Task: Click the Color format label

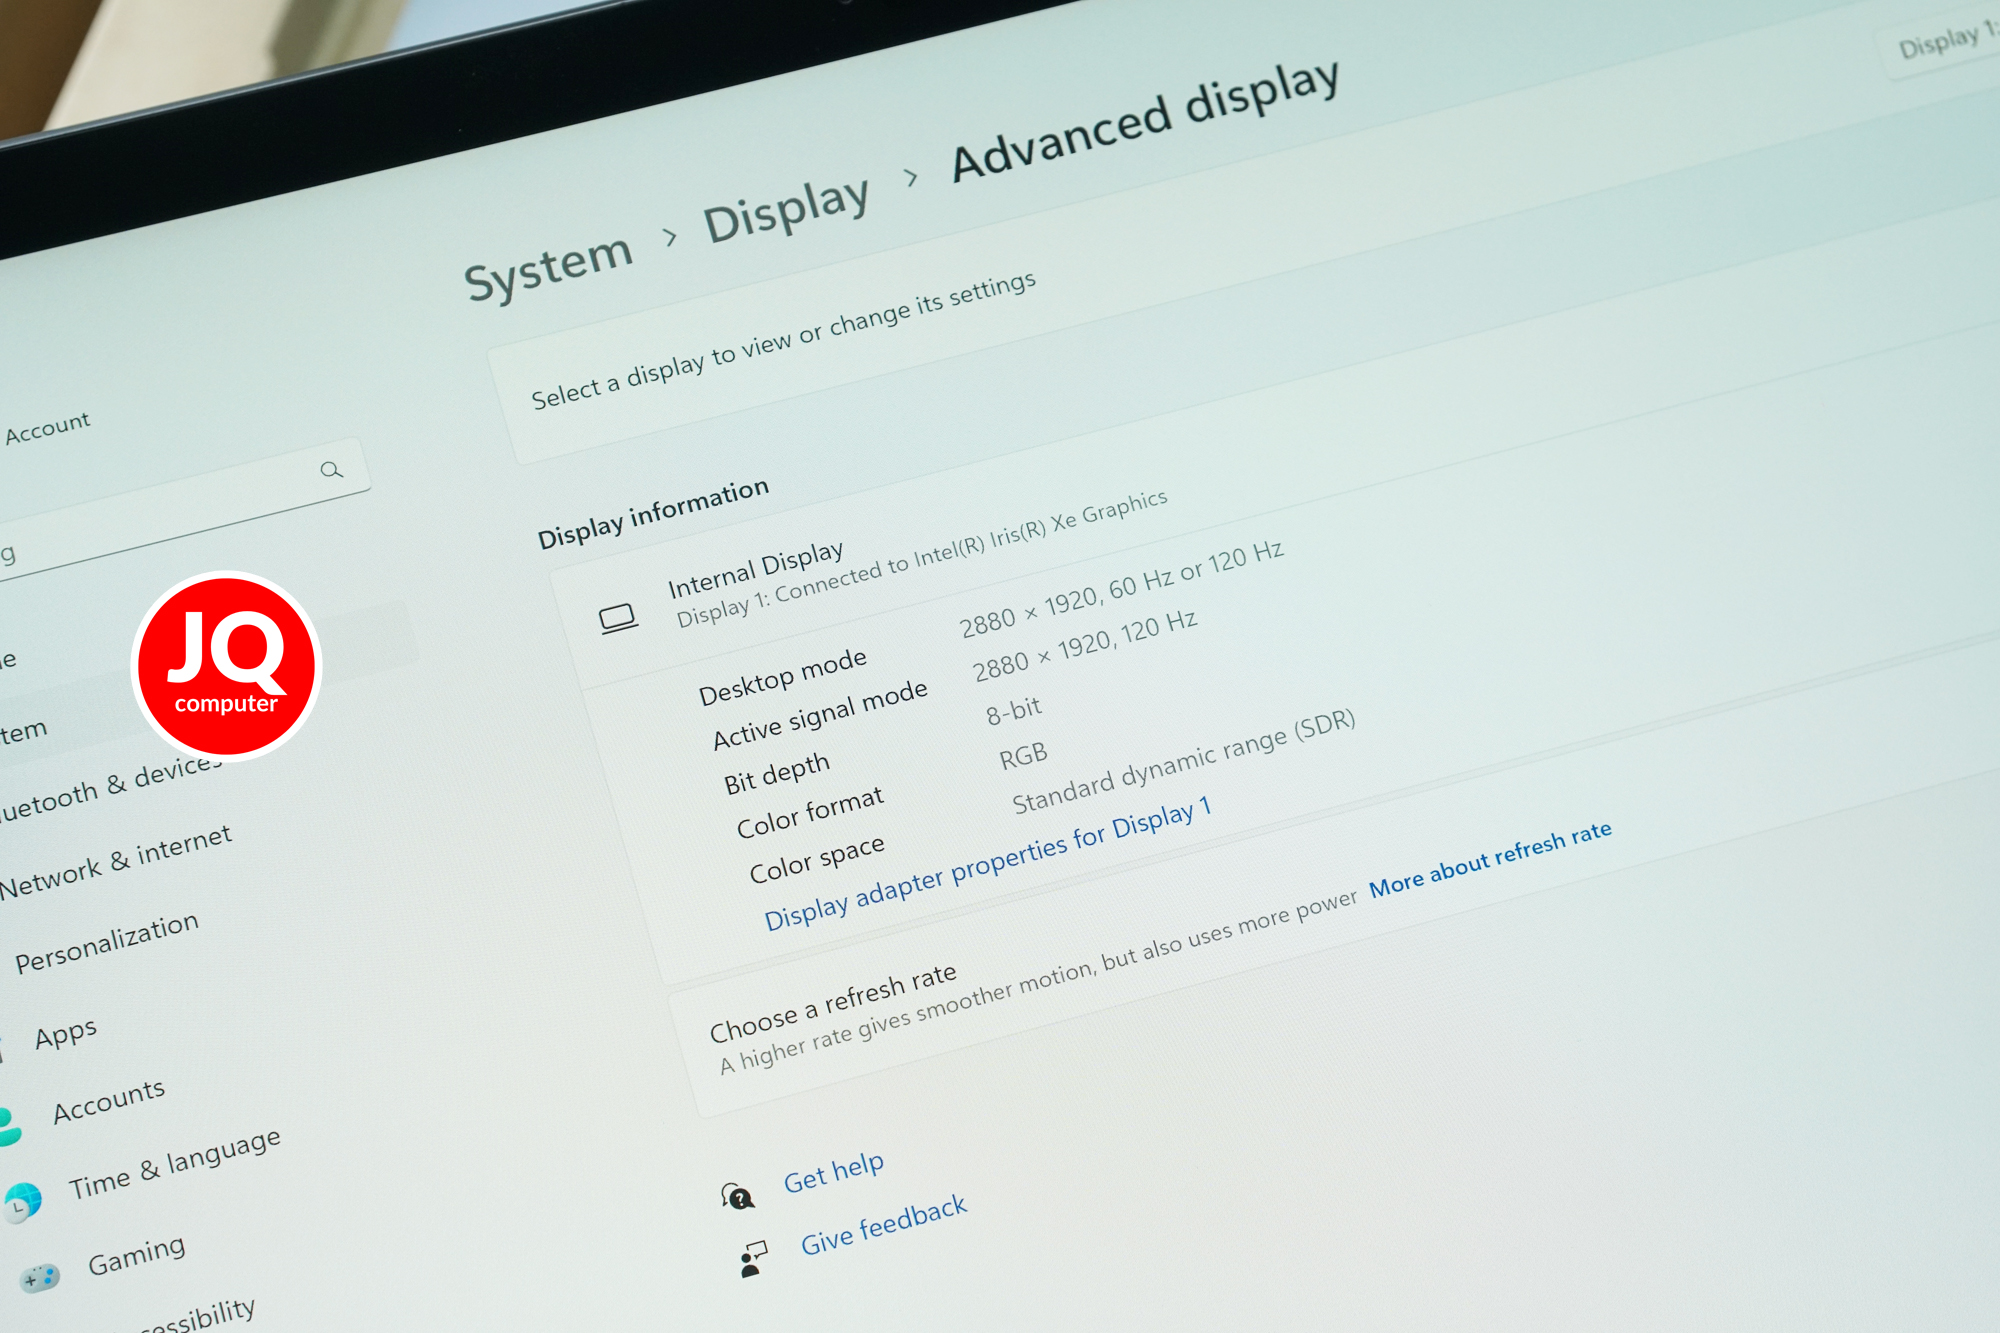Action: 810,813
